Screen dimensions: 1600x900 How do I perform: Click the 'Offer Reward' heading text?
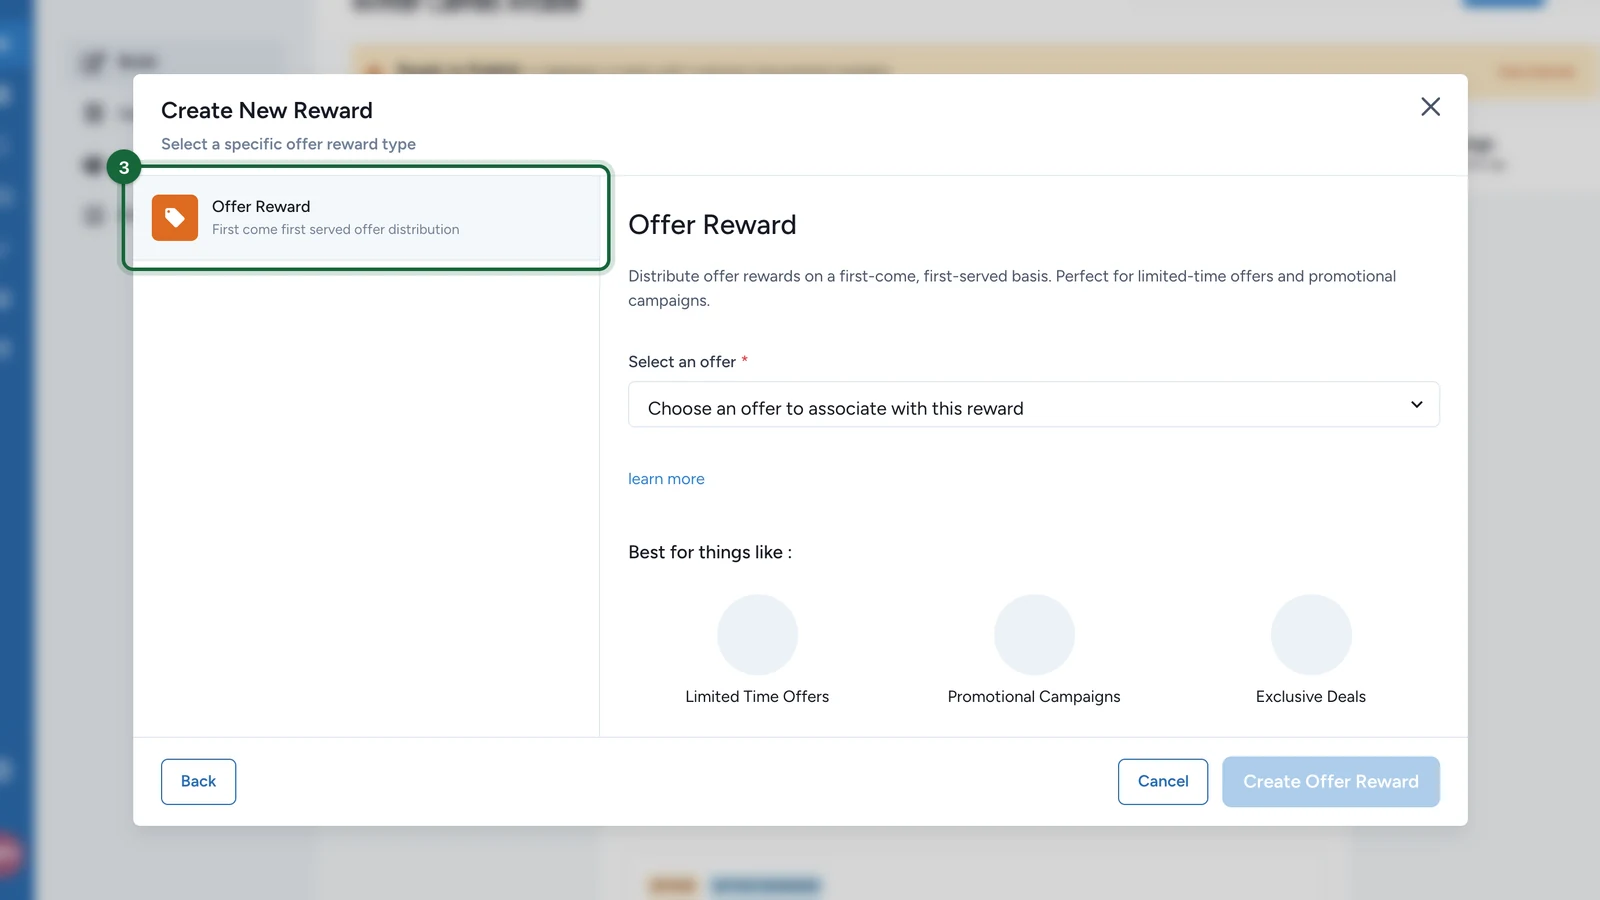click(712, 225)
